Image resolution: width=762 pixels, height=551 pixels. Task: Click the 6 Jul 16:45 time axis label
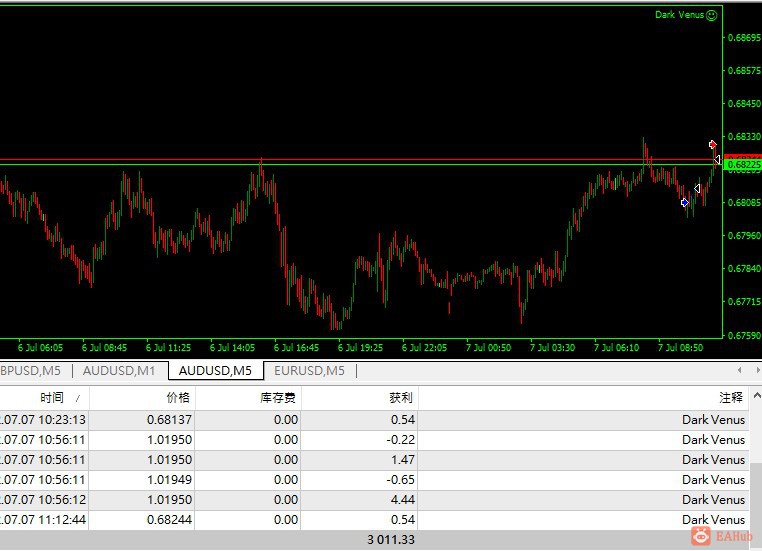[x=296, y=347]
